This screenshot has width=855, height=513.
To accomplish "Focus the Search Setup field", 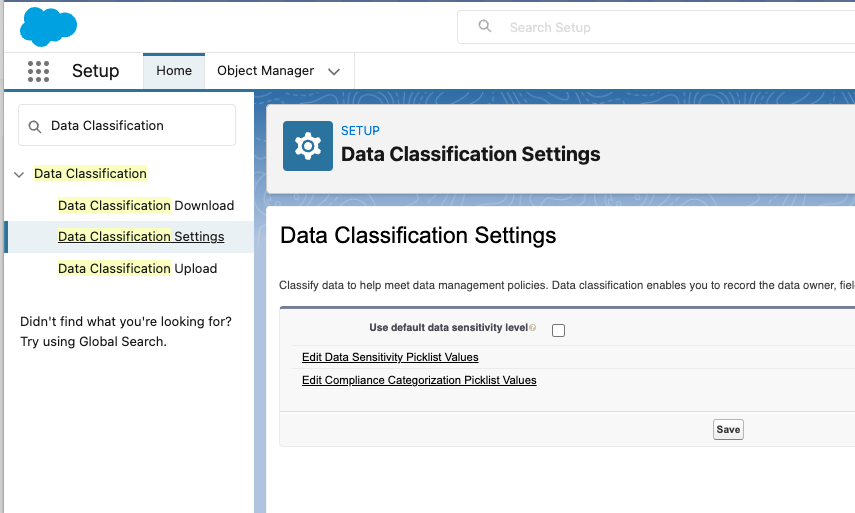I will (x=656, y=27).
